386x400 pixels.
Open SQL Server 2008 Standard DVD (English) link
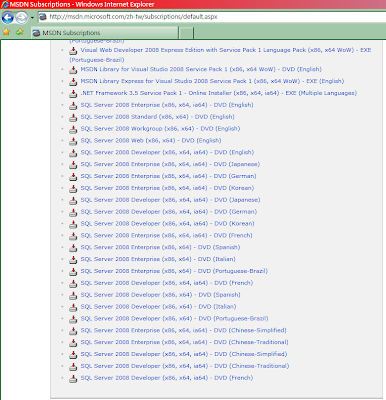pos(157,117)
